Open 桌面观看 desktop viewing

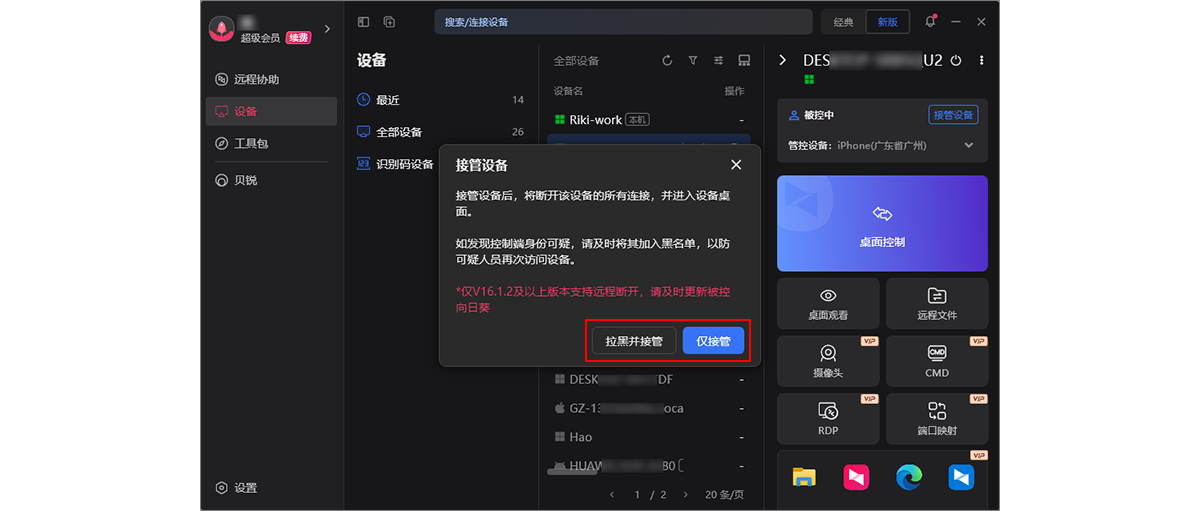(828, 303)
